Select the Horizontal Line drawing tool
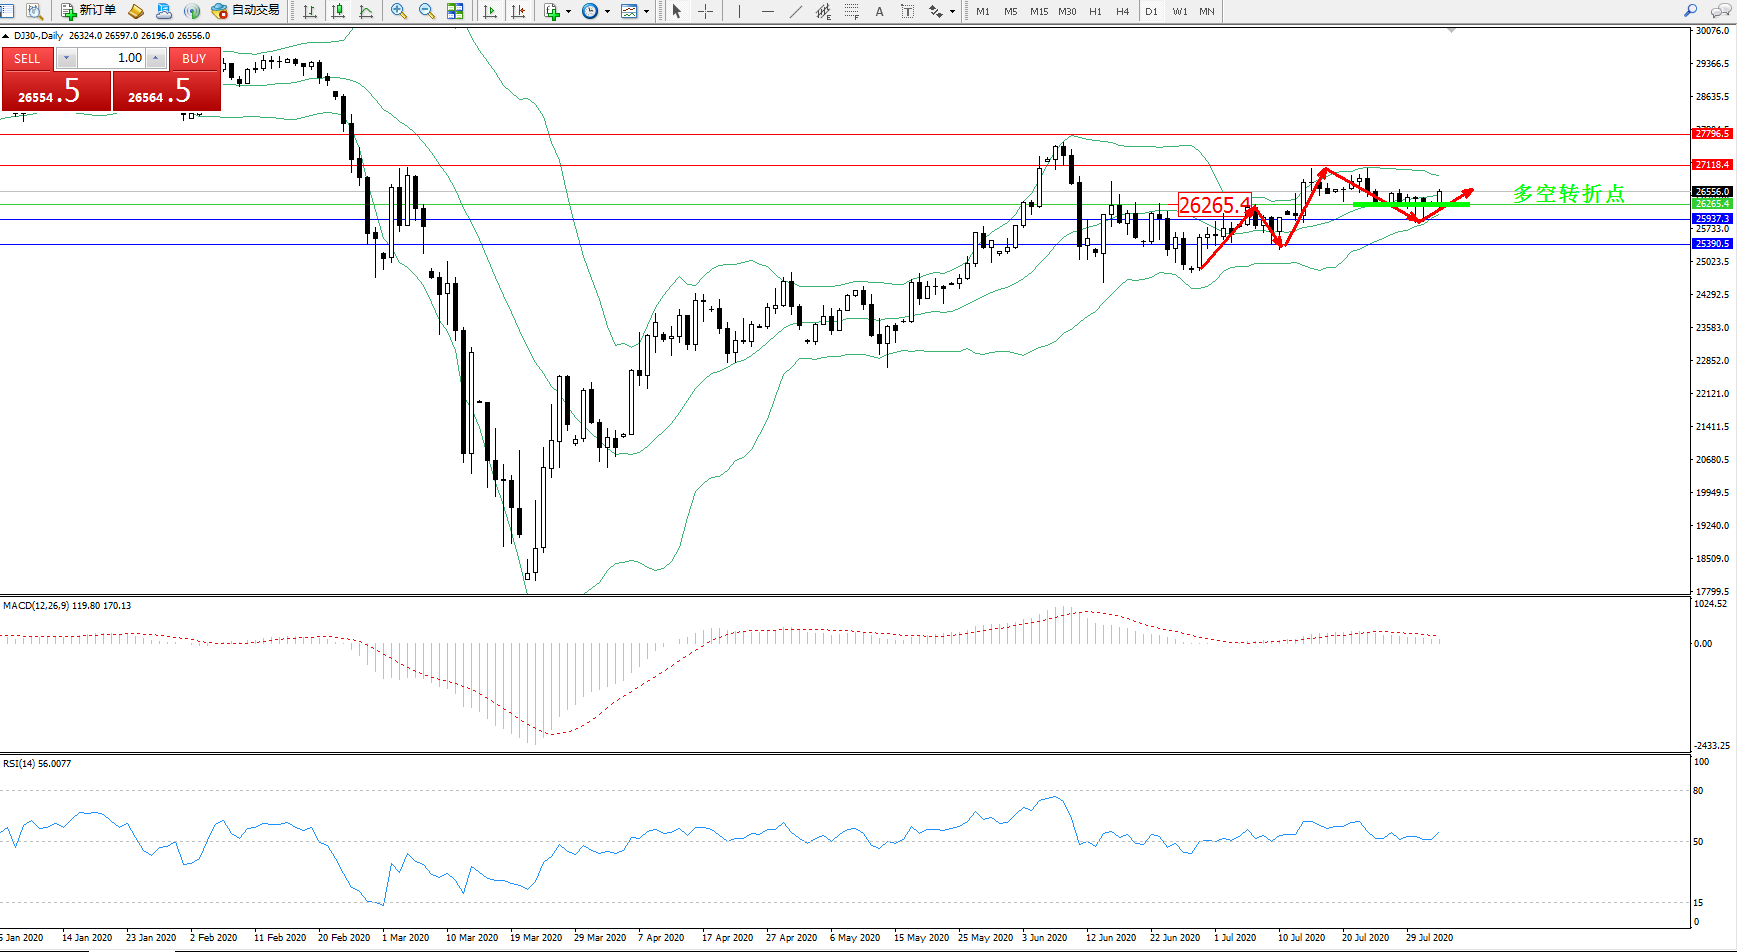The width and height of the screenshot is (1737, 952). pyautogui.click(x=768, y=11)
